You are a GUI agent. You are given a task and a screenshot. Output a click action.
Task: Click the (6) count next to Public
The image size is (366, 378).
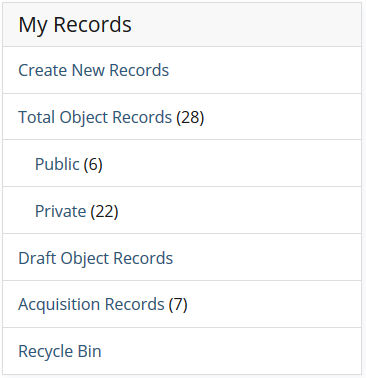93,164
